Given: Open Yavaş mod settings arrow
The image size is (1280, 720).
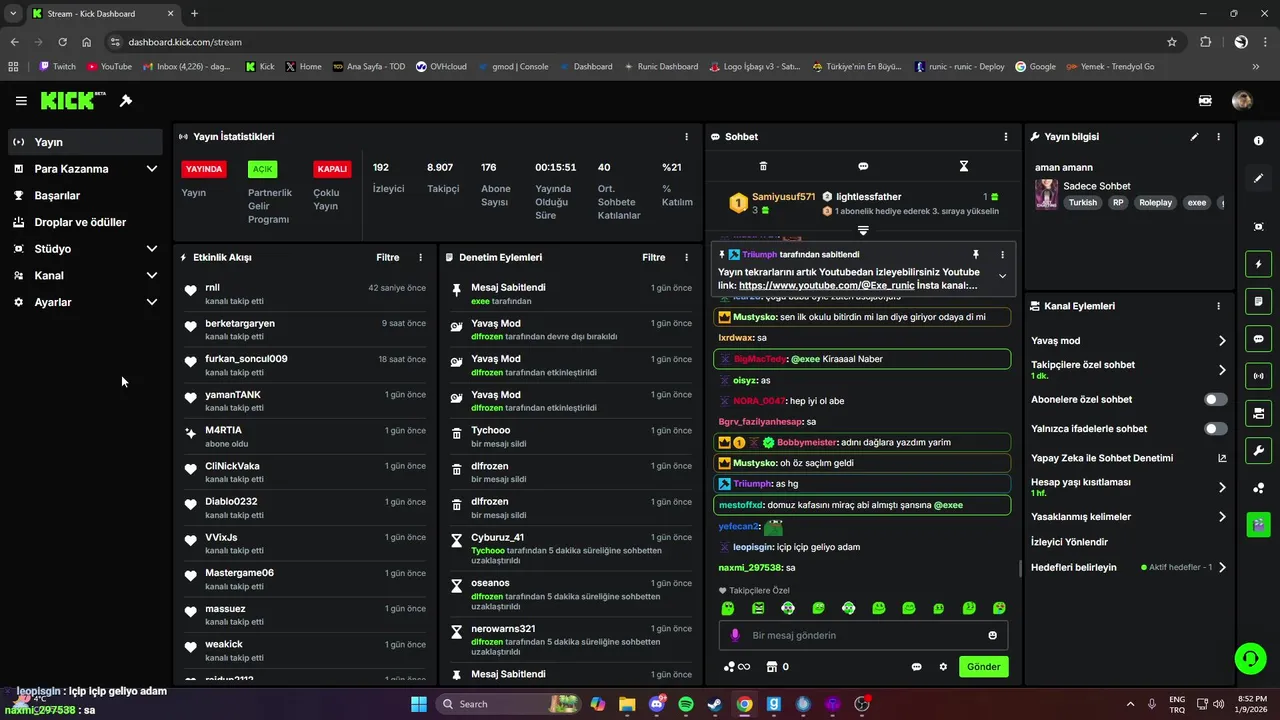Looking at the screenshot, I should 1222,341.
